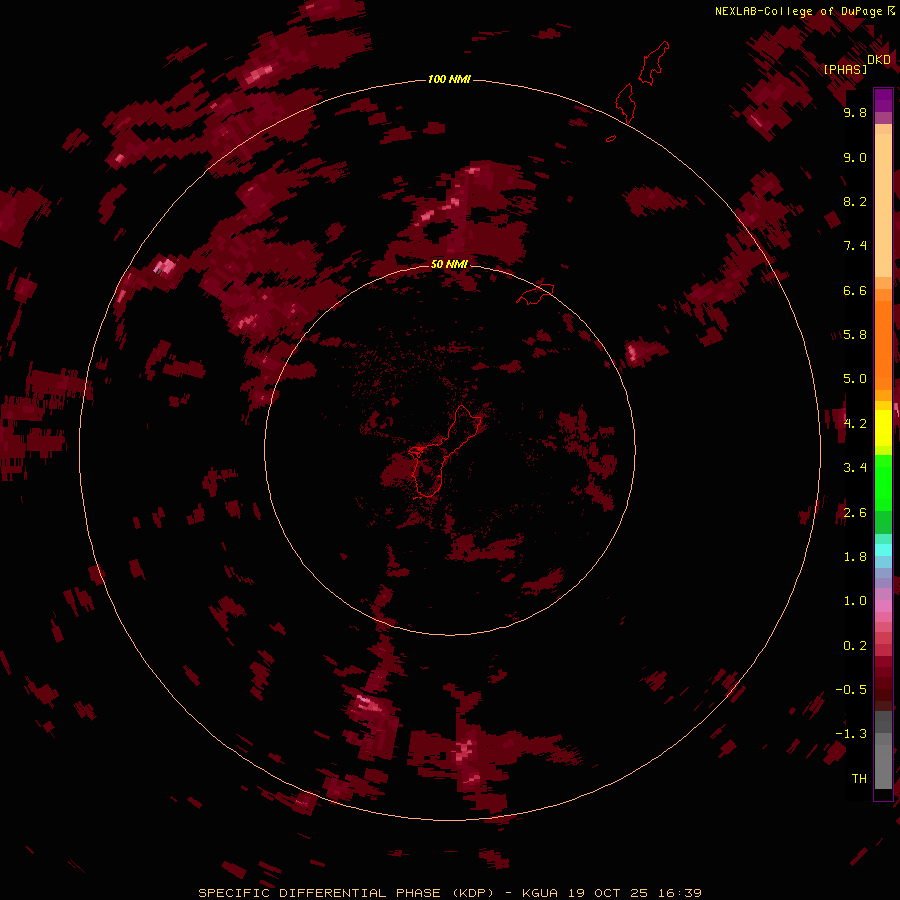
Task: Click the 1.8 scale label
Action: pos(855,557)
